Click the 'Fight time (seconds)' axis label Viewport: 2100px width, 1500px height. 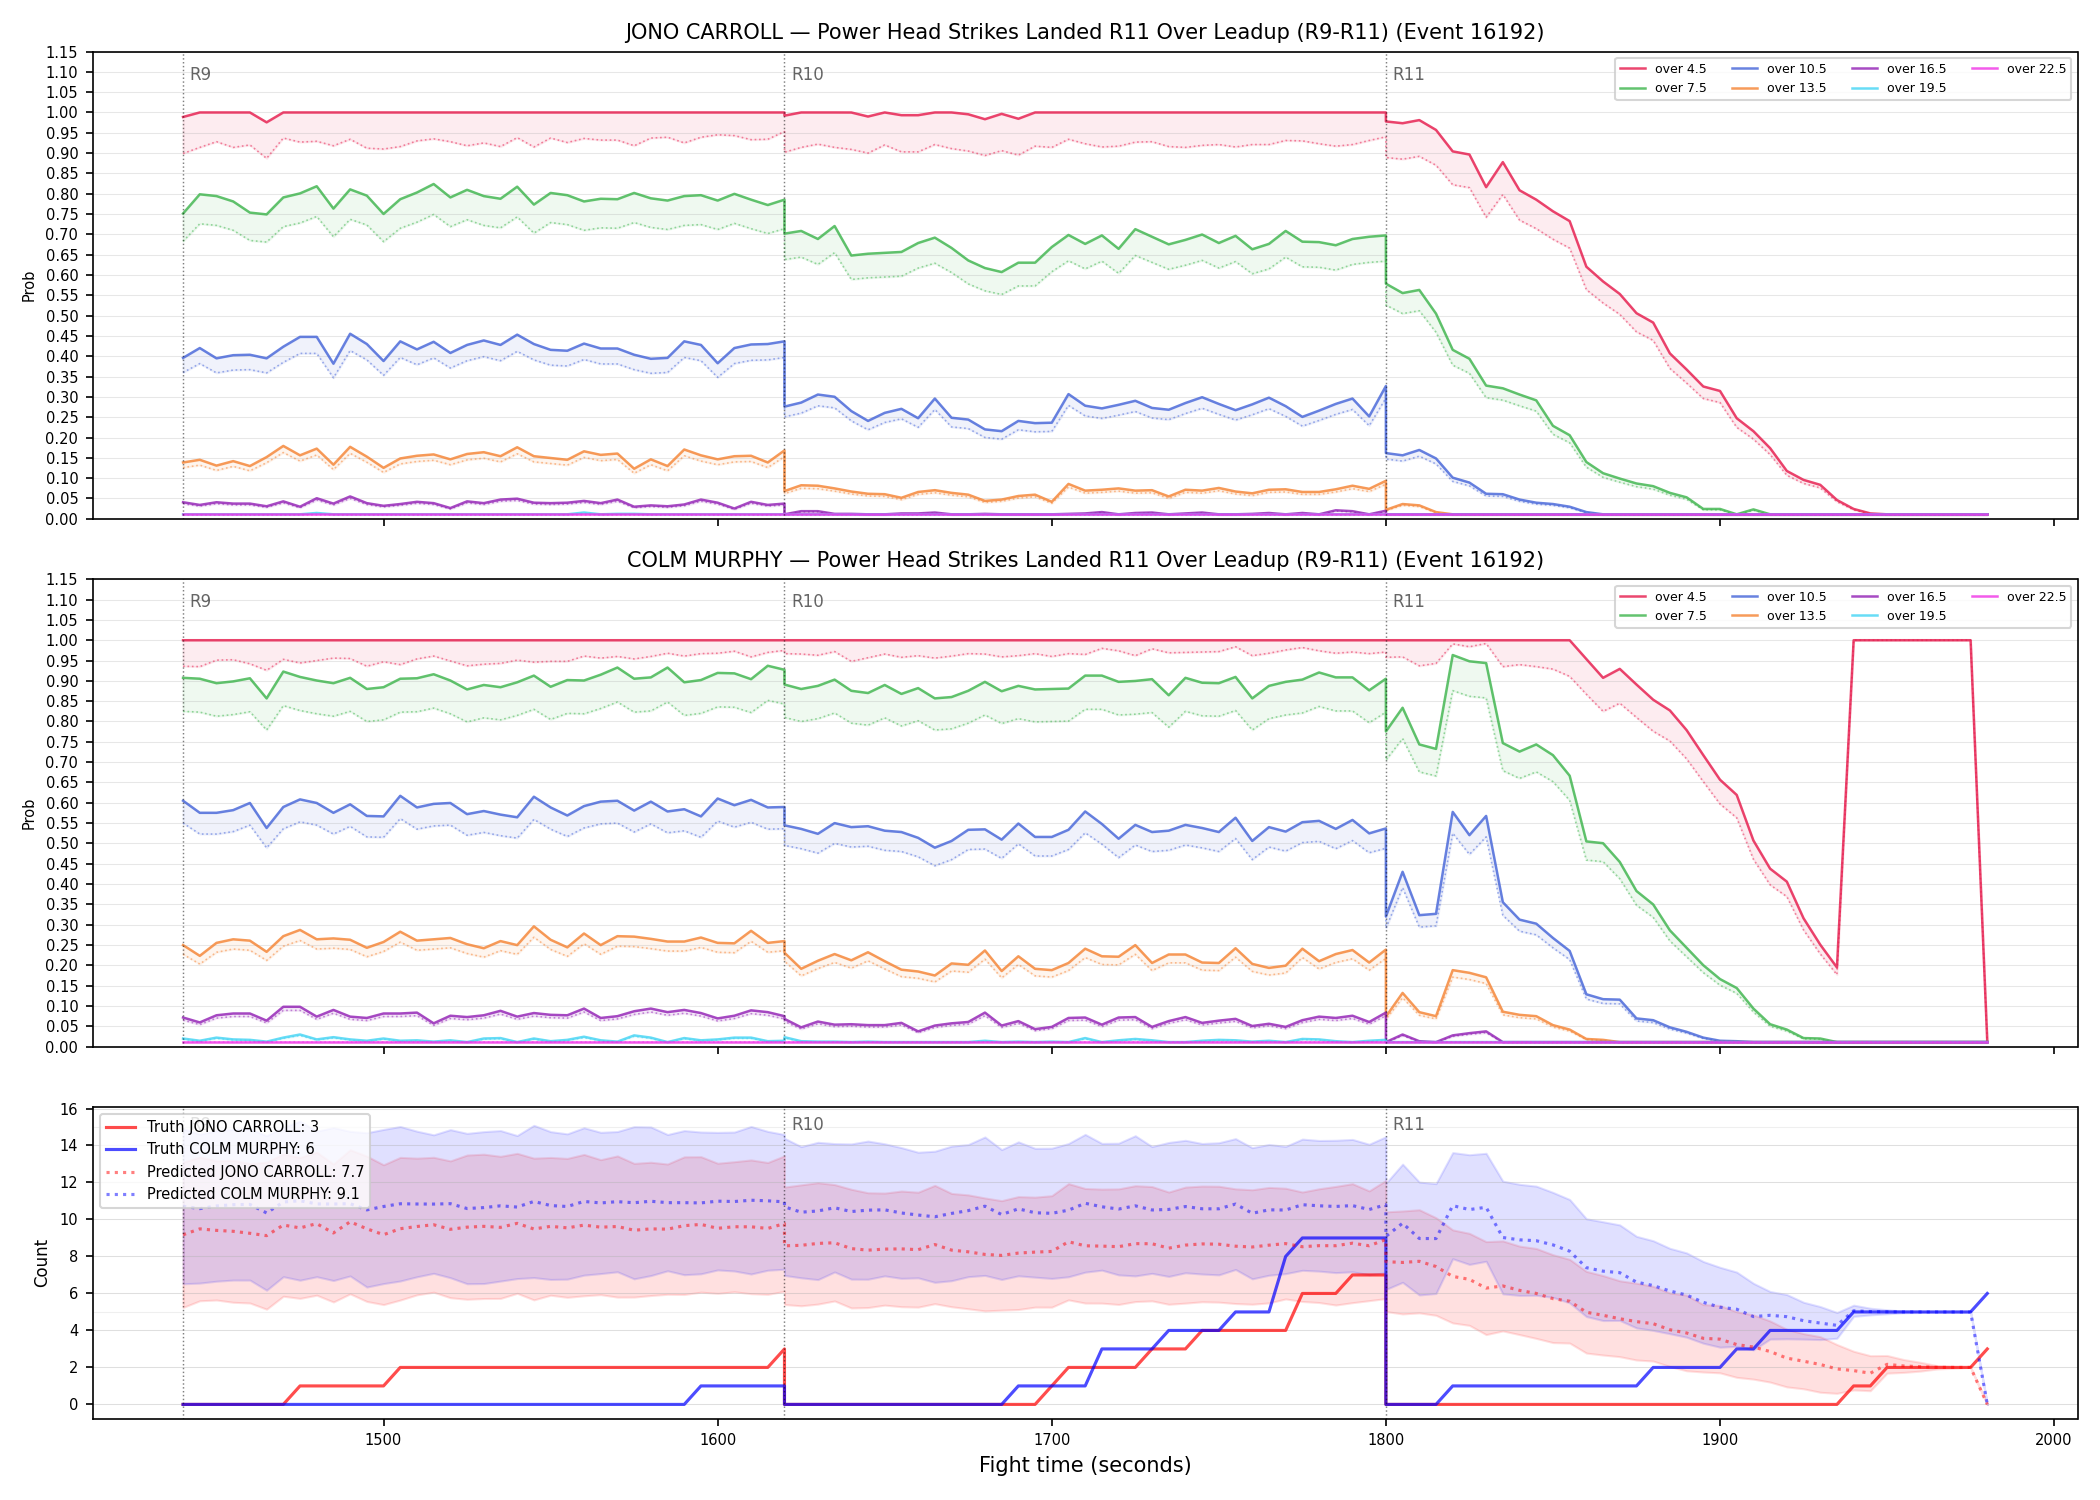click(1085, 1465)
